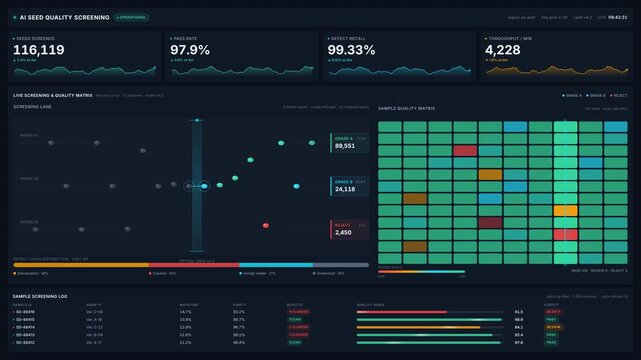Click the quality score 97.8
The height and width of the screenshot is (360, 641).
tap(519, 343)
